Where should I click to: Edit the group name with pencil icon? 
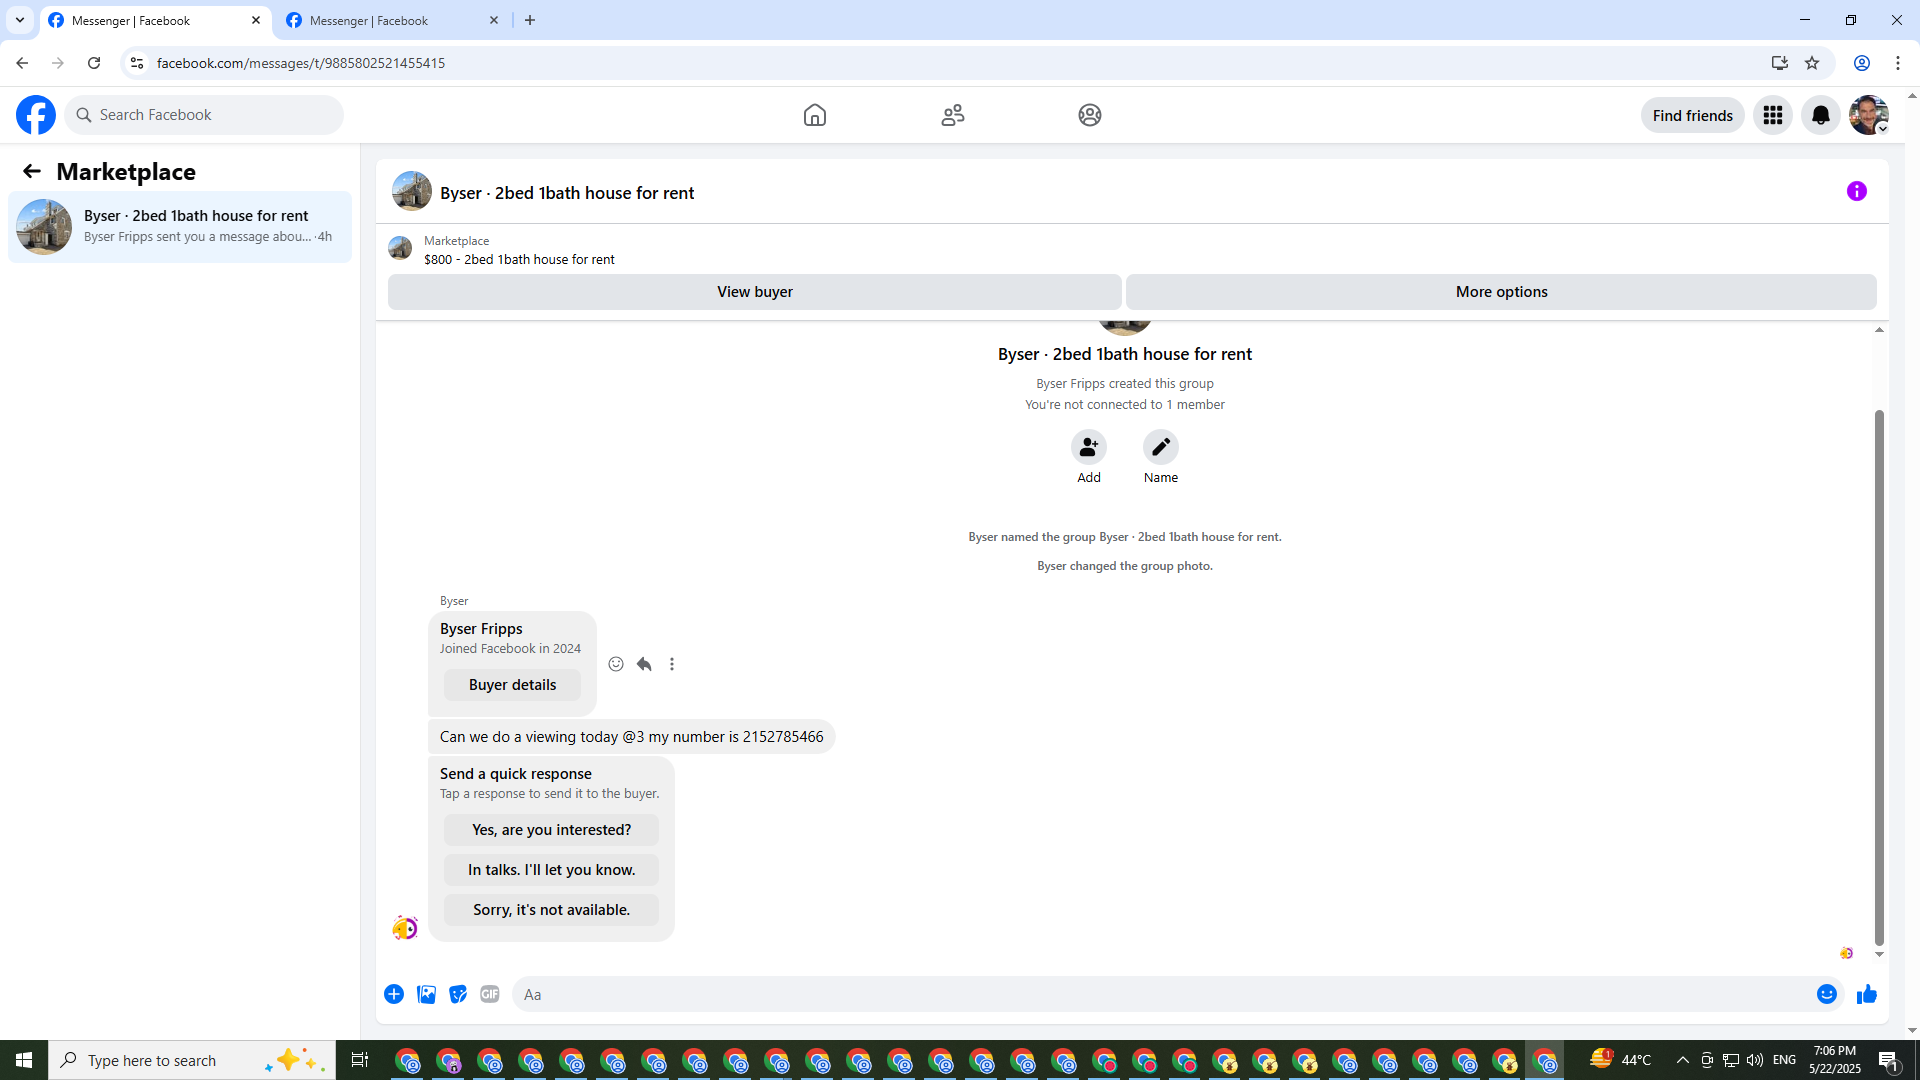1161,447
